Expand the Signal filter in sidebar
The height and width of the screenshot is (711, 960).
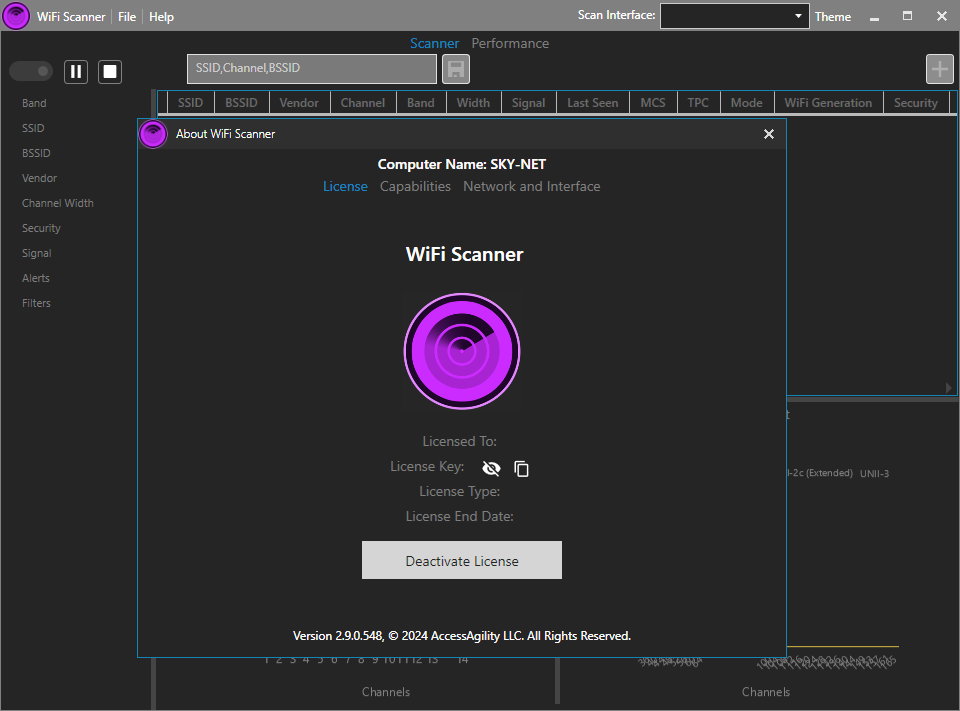[x=37, y=253]
